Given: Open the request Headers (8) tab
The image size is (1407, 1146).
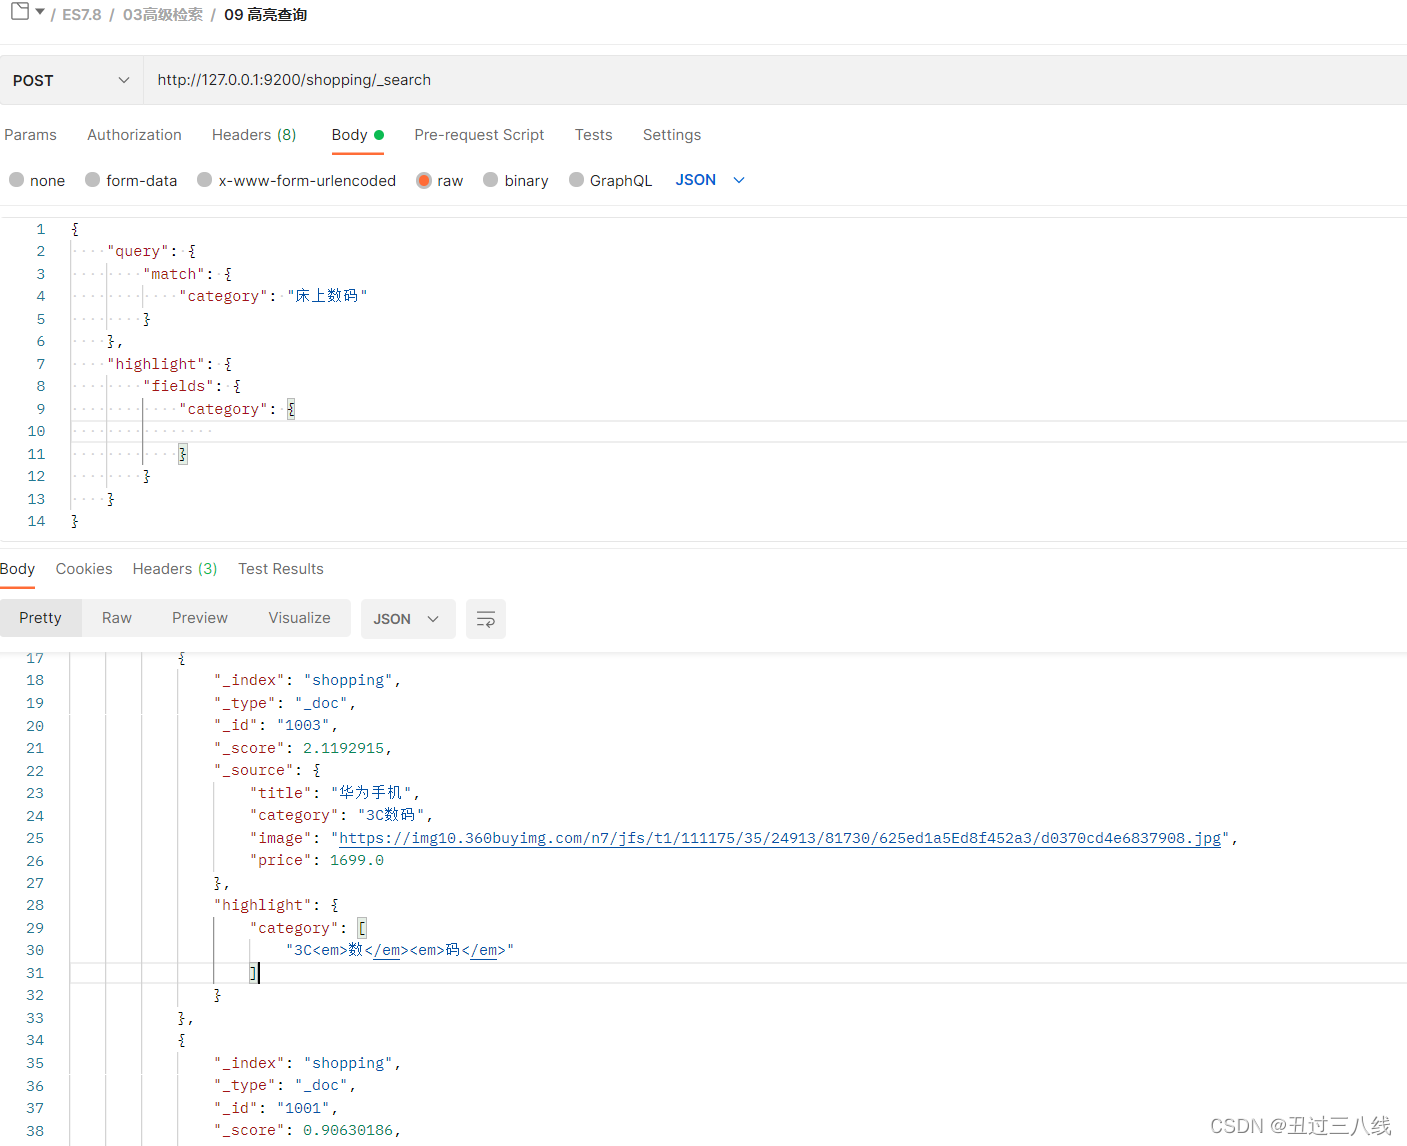Looking at the screenshot, I should (254, 135).
